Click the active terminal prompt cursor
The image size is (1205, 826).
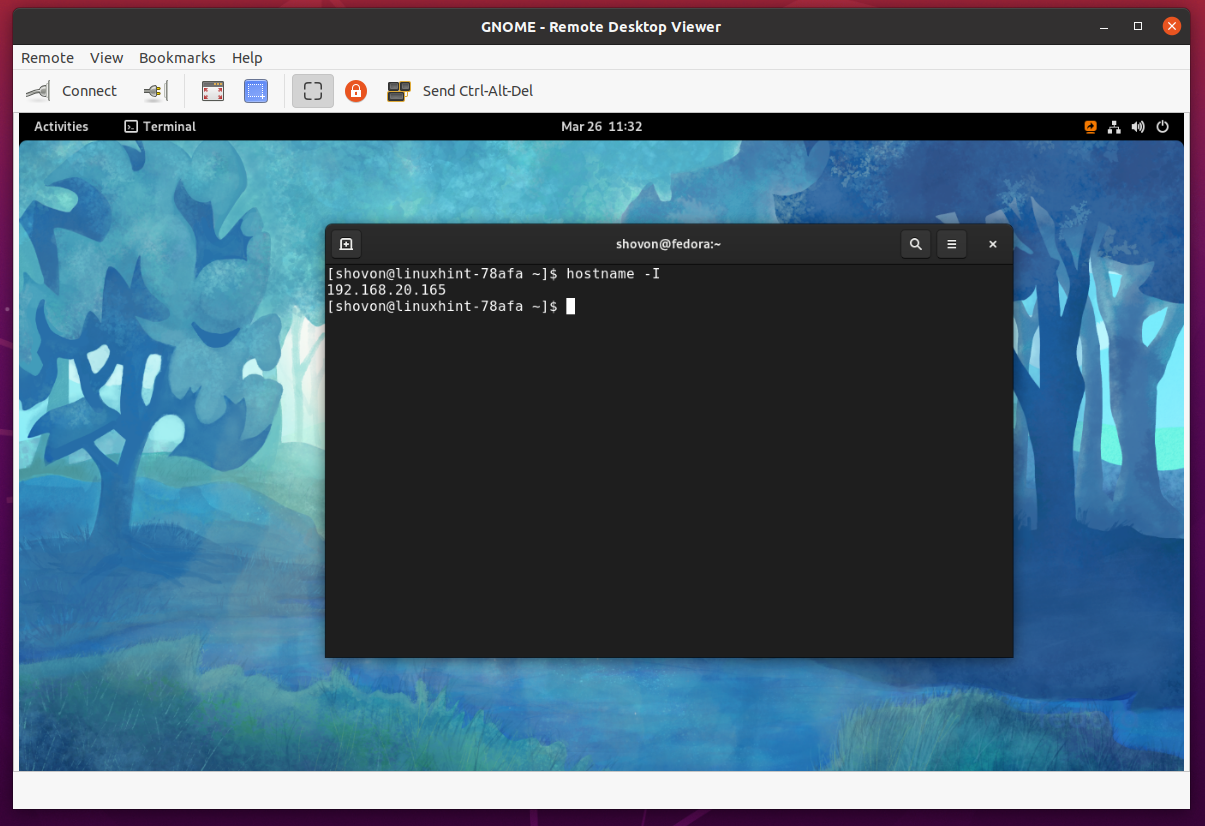571,306
